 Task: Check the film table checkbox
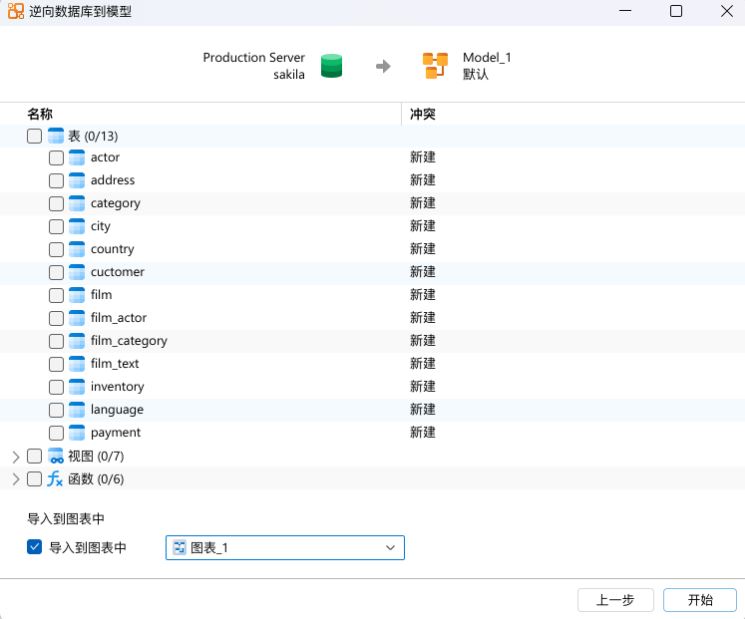pyautogui.click(x=56, y=295)
